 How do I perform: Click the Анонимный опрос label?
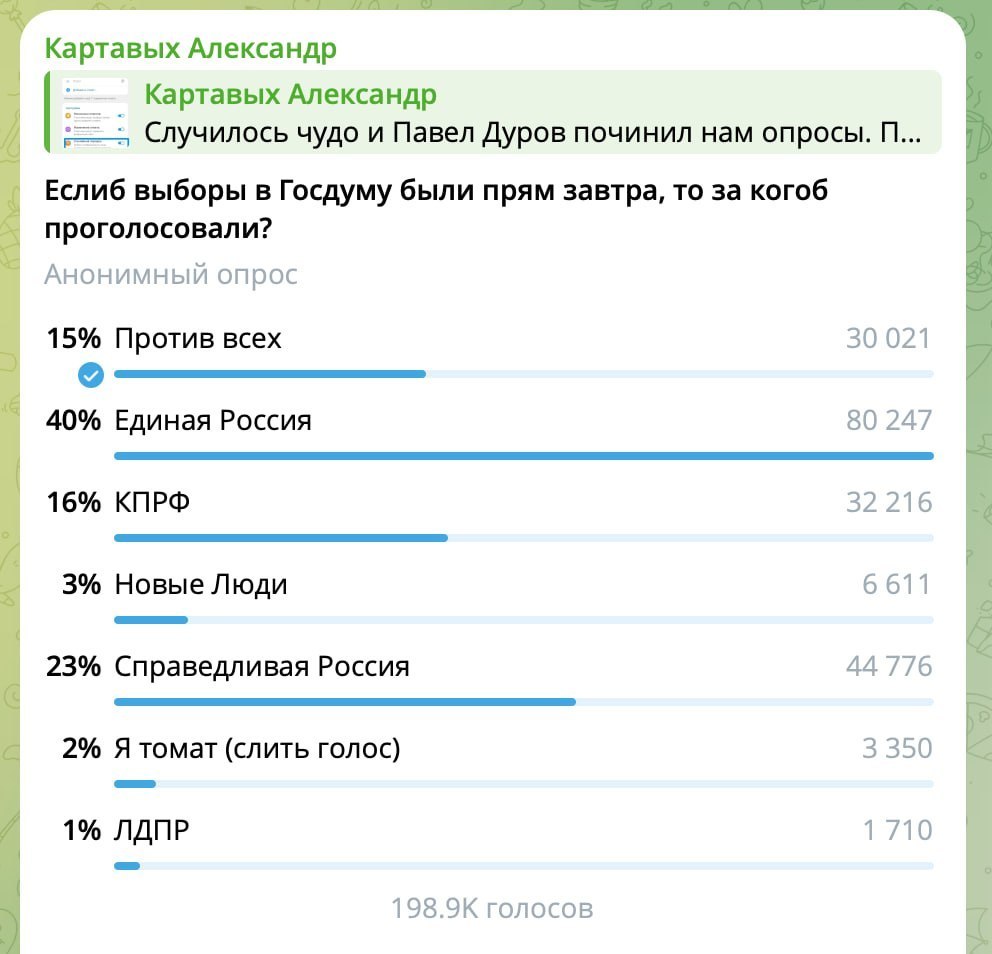click(x=171, y=275)
